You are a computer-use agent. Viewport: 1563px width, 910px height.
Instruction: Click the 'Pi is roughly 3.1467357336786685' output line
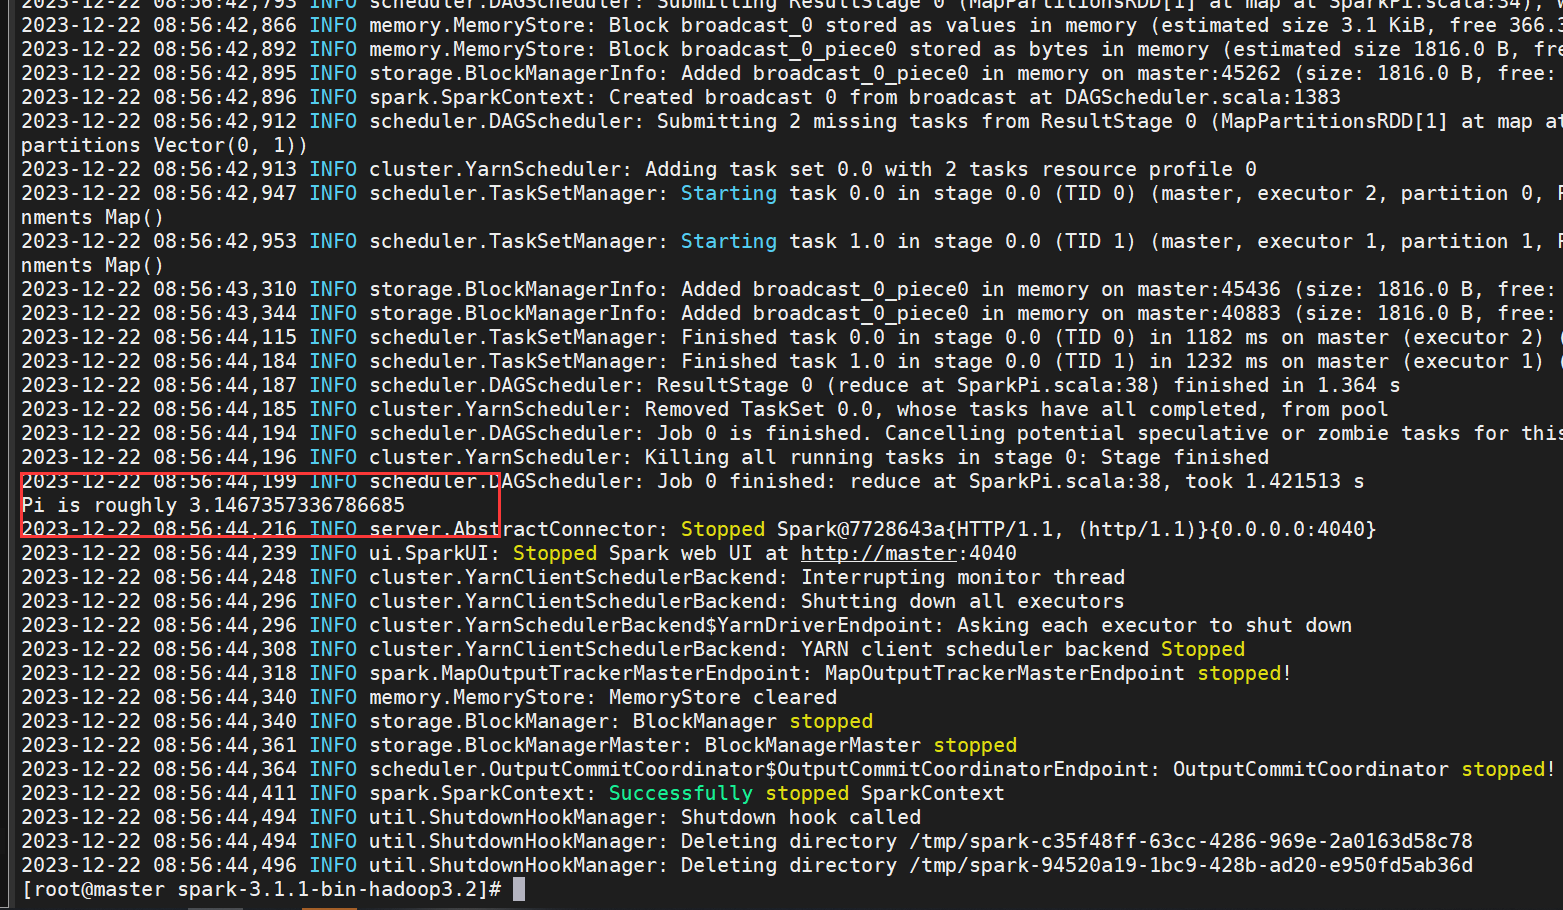pos(213,505)
